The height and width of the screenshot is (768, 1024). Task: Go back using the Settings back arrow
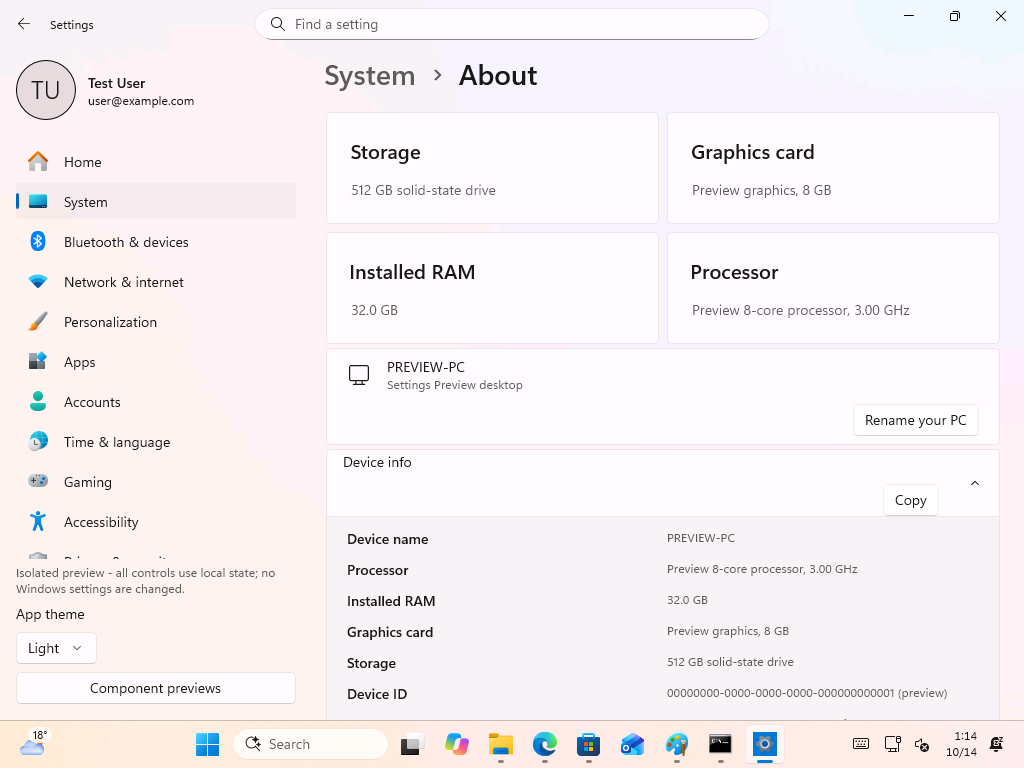(x=24, y=24)
